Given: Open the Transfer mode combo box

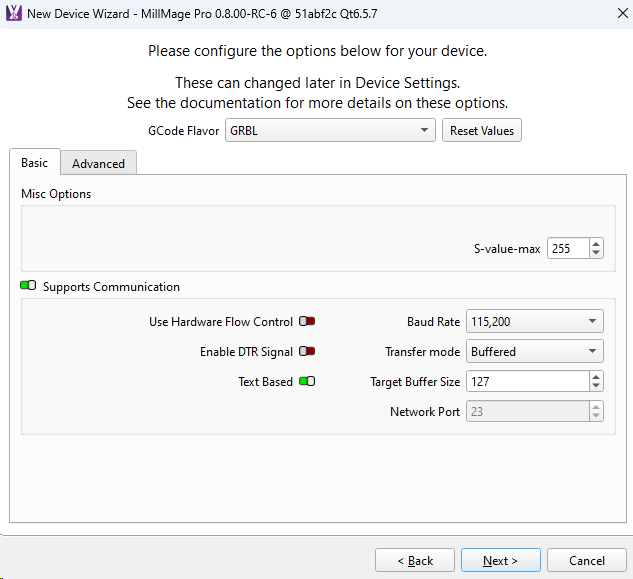Looking at the screenshot, I should point(534,352).
